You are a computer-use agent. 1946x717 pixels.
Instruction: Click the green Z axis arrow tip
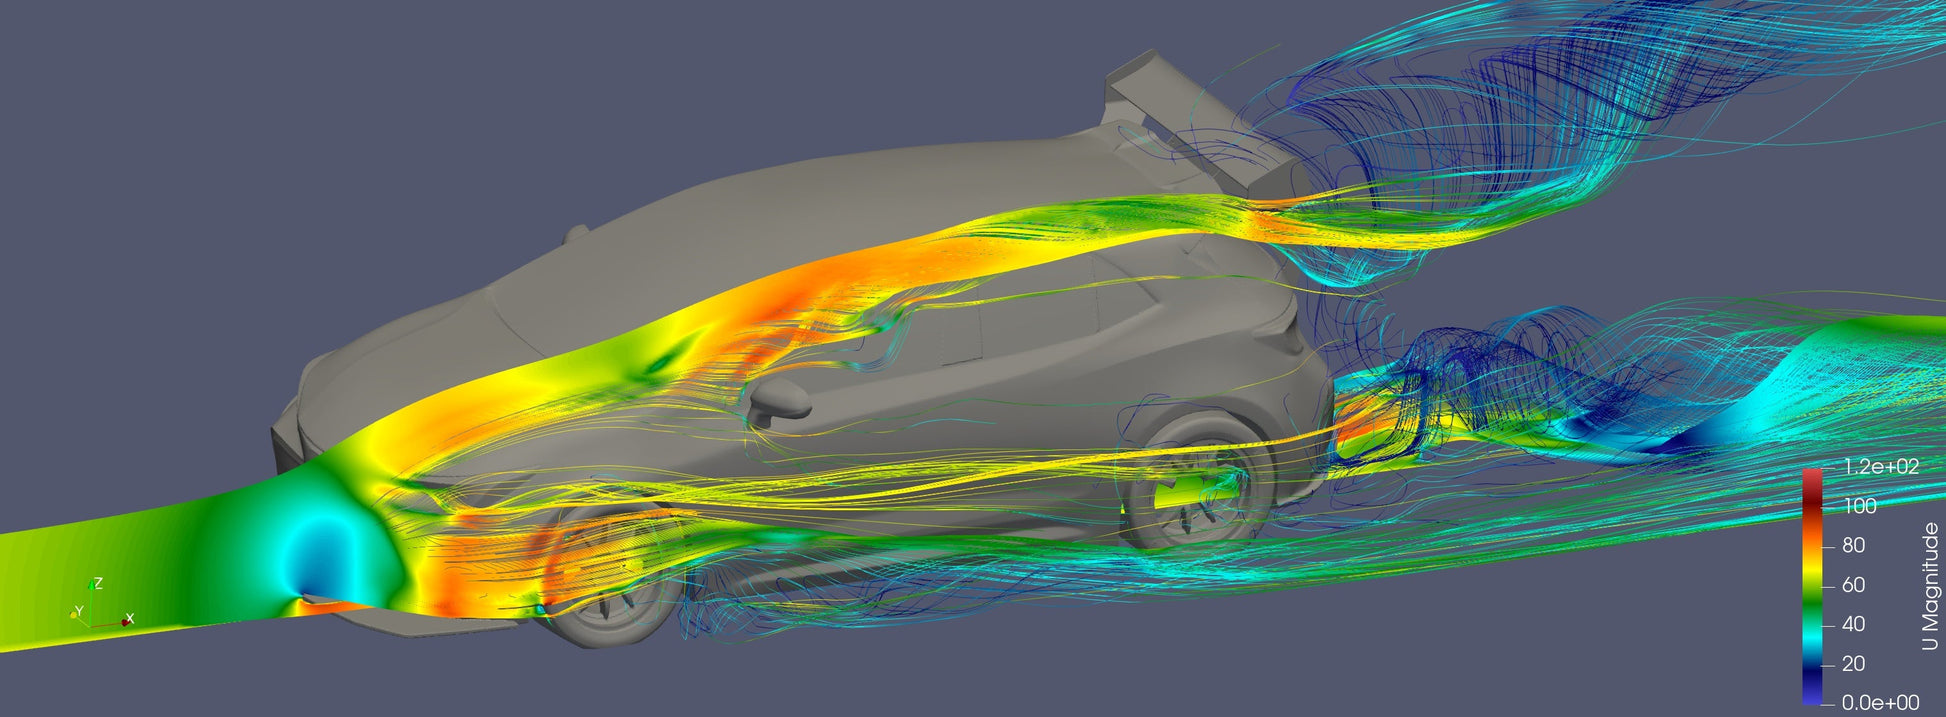click(92, 581)
